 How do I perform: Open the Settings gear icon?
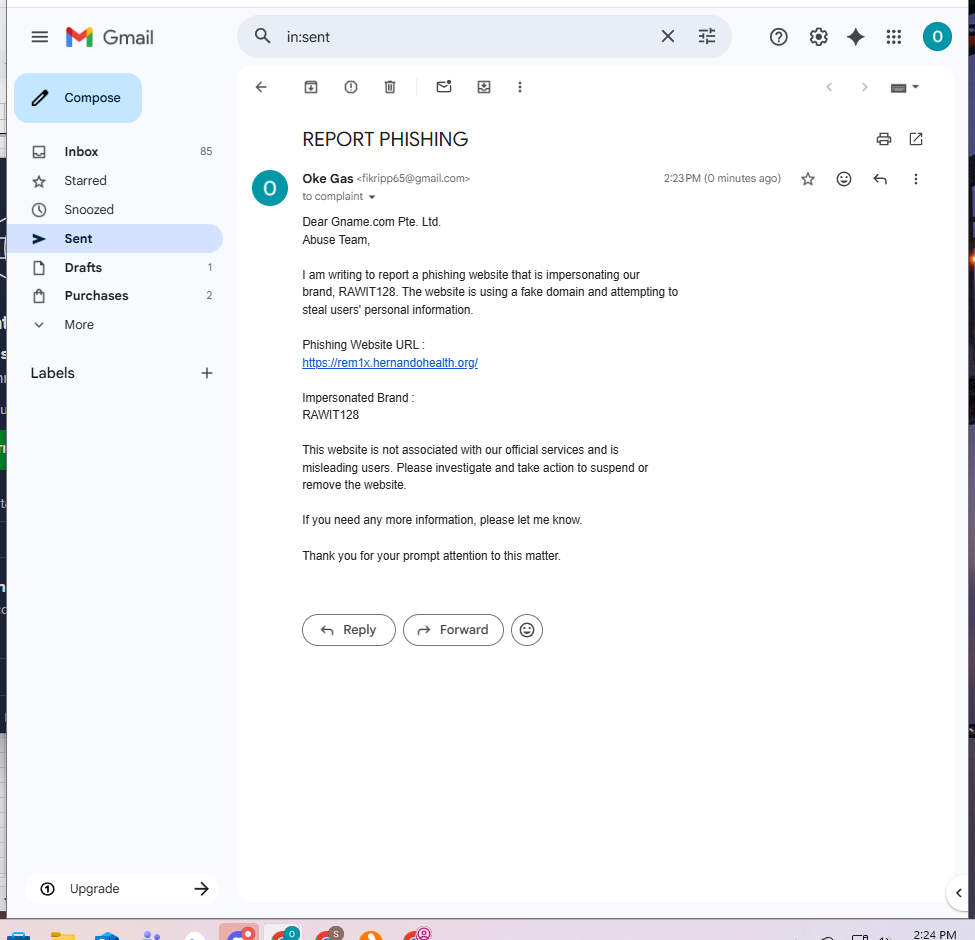click(x=818, y=37)
